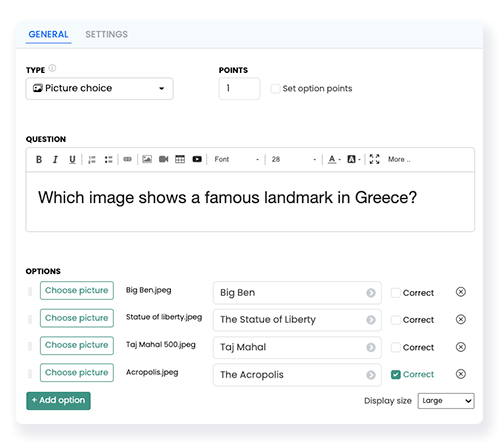Image resolution: width=500 pixels, height=445 pixels.
Task: Mark The Statue of Liberty as Correct
Action: click(x=396, y=320)
